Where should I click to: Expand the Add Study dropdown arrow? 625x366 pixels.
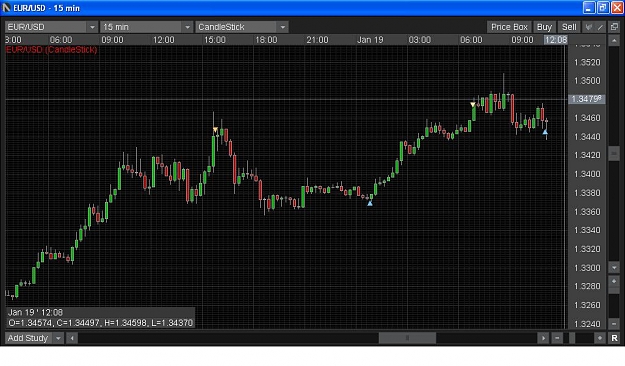(58, 338)
